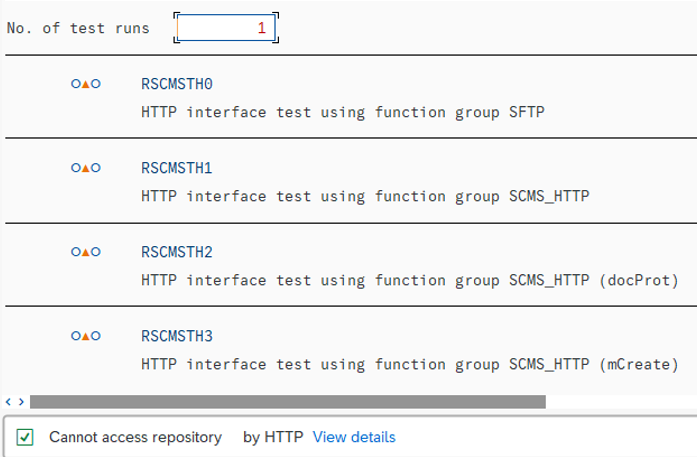
Task: Click the horizontal scrollbar thumb
Action: pos(288,402)
